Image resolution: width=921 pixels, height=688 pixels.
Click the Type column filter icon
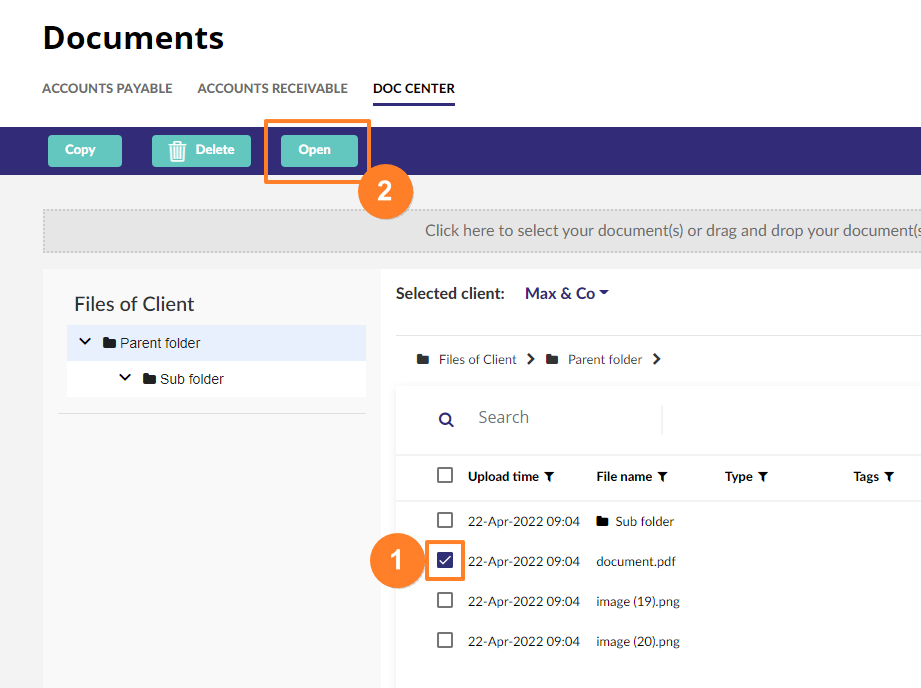point(763,476)
